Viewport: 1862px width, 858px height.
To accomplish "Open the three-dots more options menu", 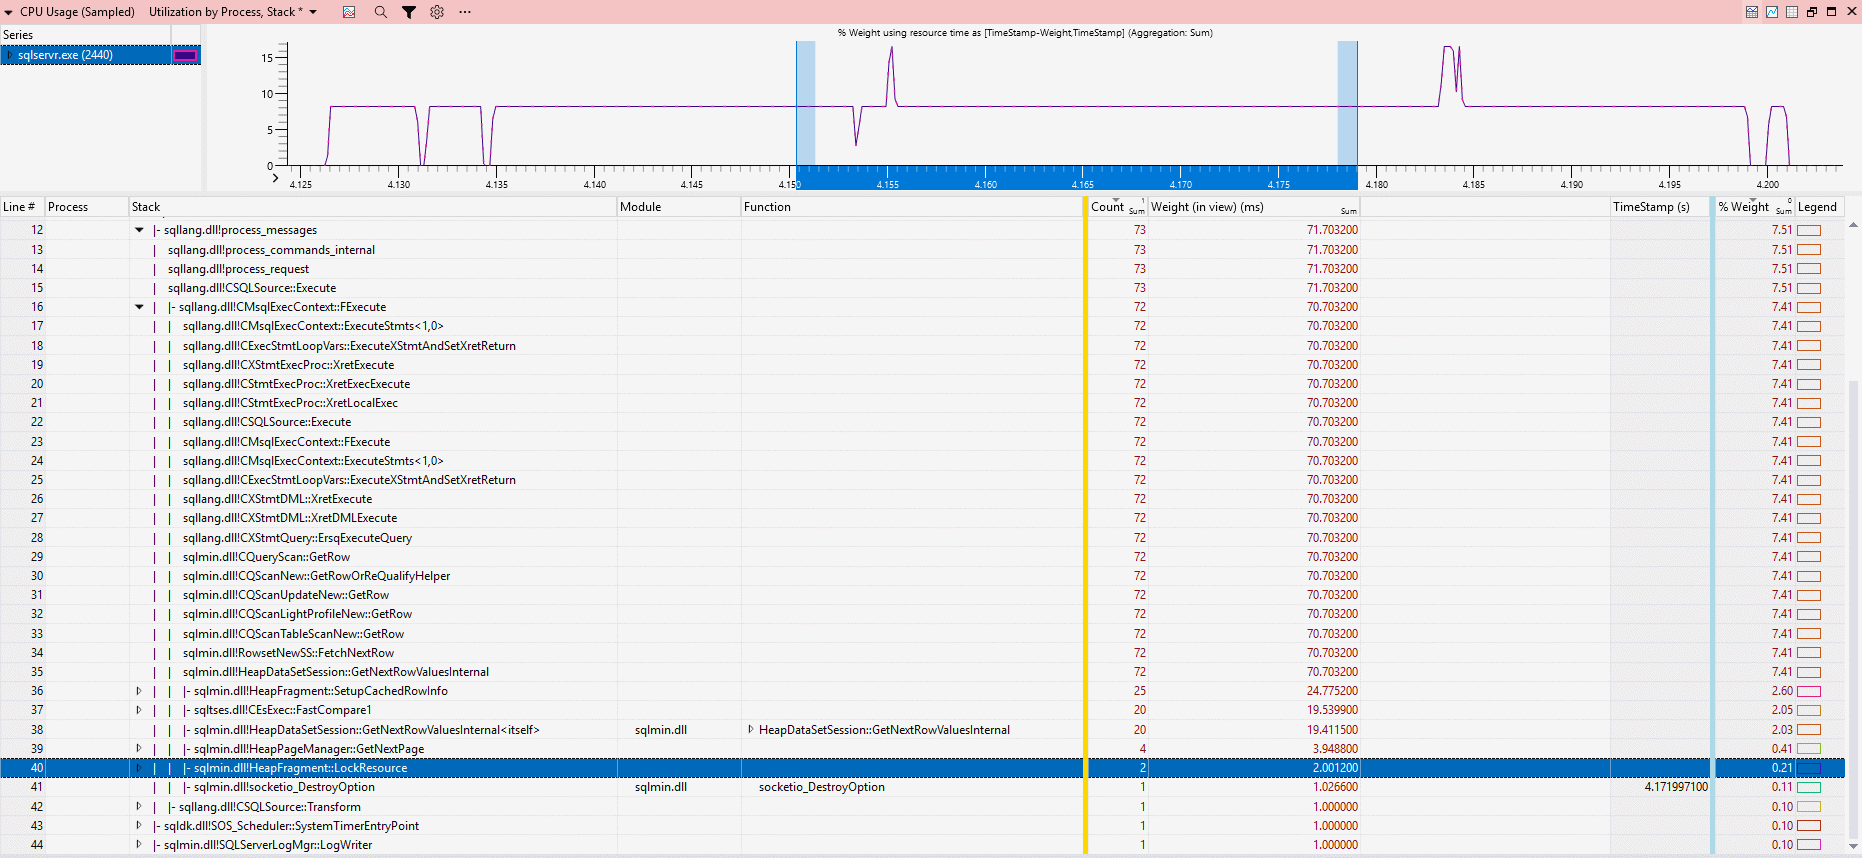I will coord(465,12).
